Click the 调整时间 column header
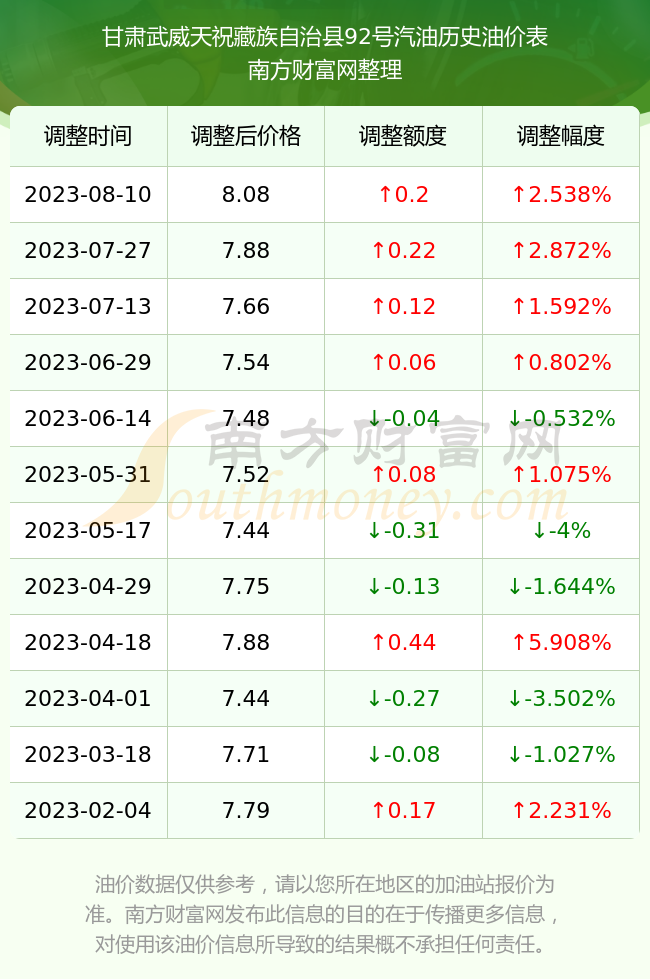 click(x=88, y=136)
